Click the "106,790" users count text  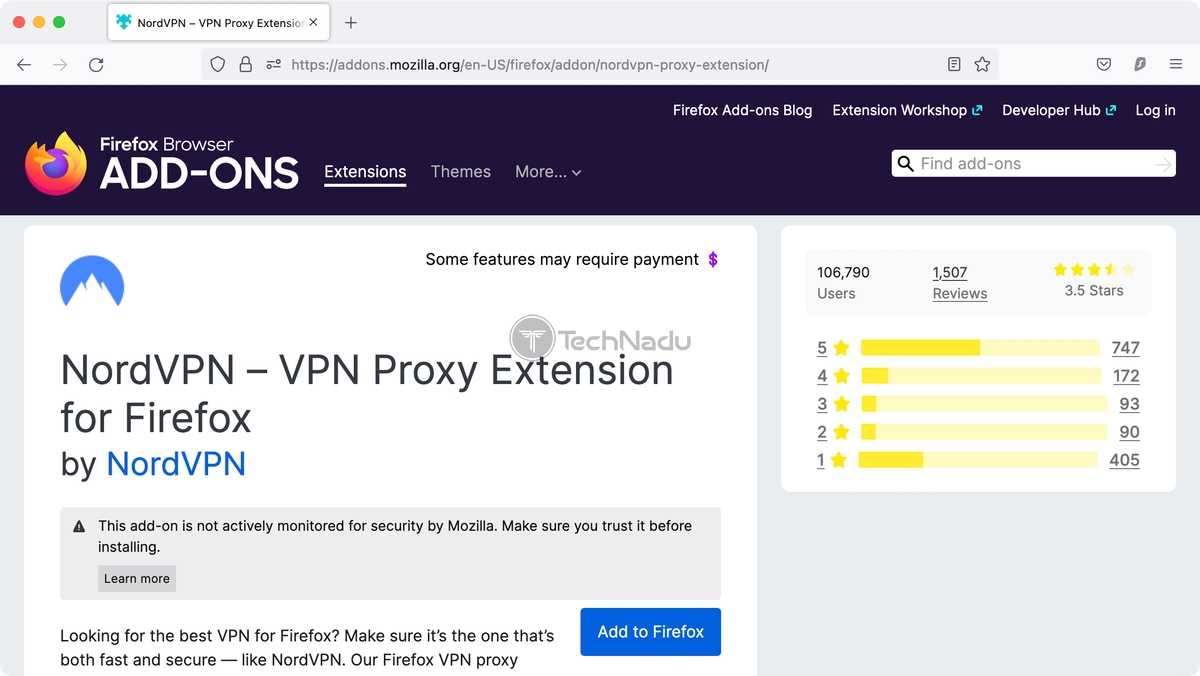843,272
